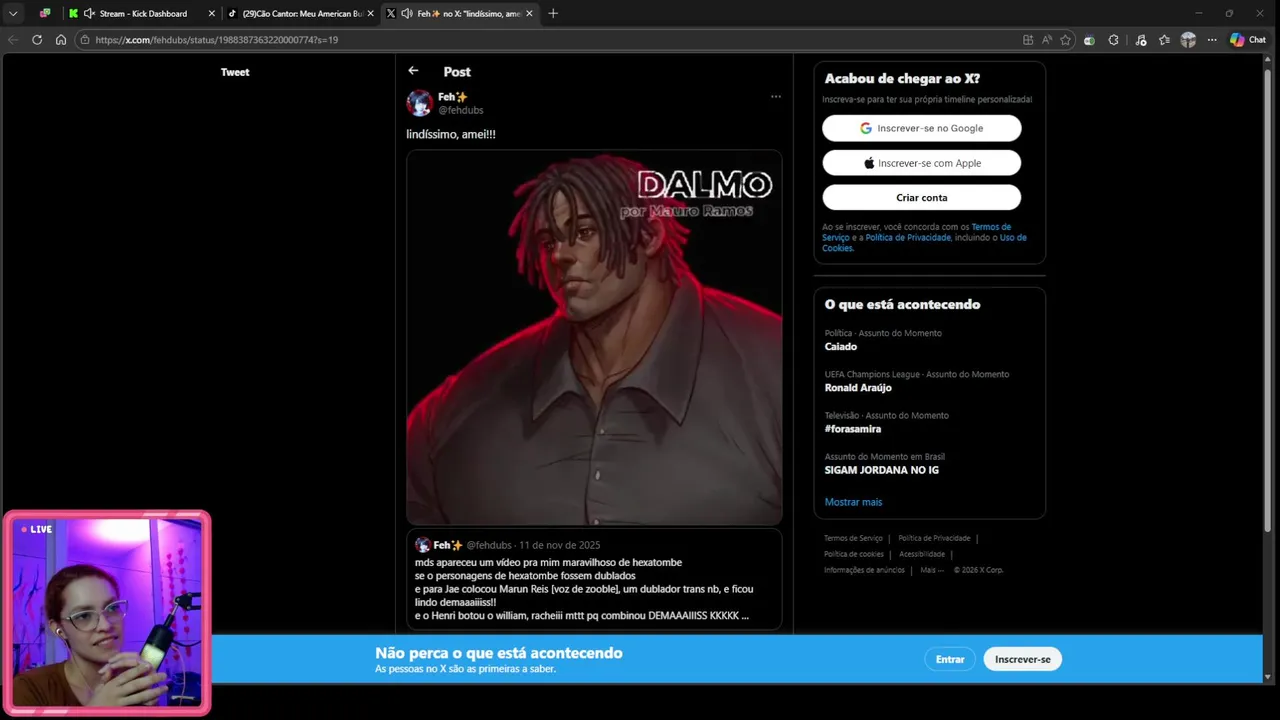This screenshot has width=1280, height=720.
Task: View site information lock icon
Action: (x=86, y=40)
